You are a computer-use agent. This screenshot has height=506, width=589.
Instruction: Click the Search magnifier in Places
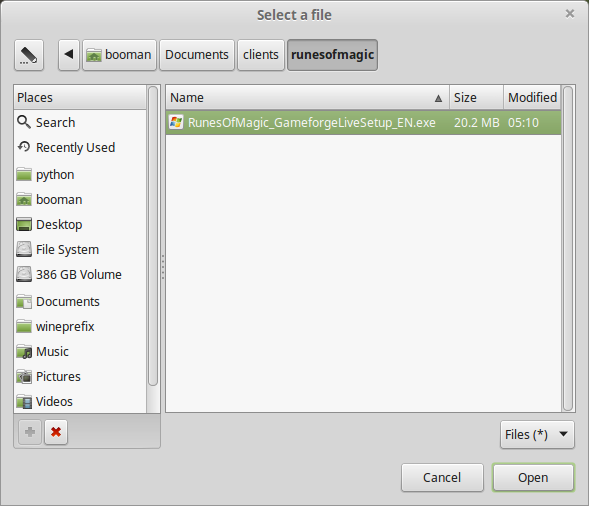point(24,122)
